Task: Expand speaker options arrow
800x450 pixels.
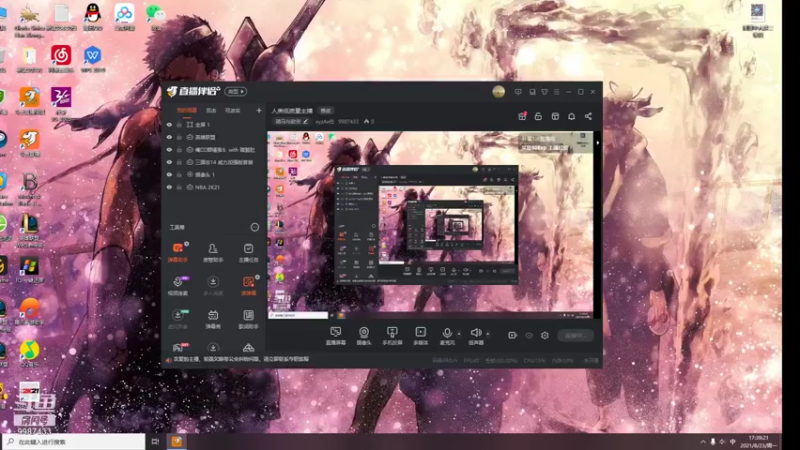Action: click(x=488, y=334)
